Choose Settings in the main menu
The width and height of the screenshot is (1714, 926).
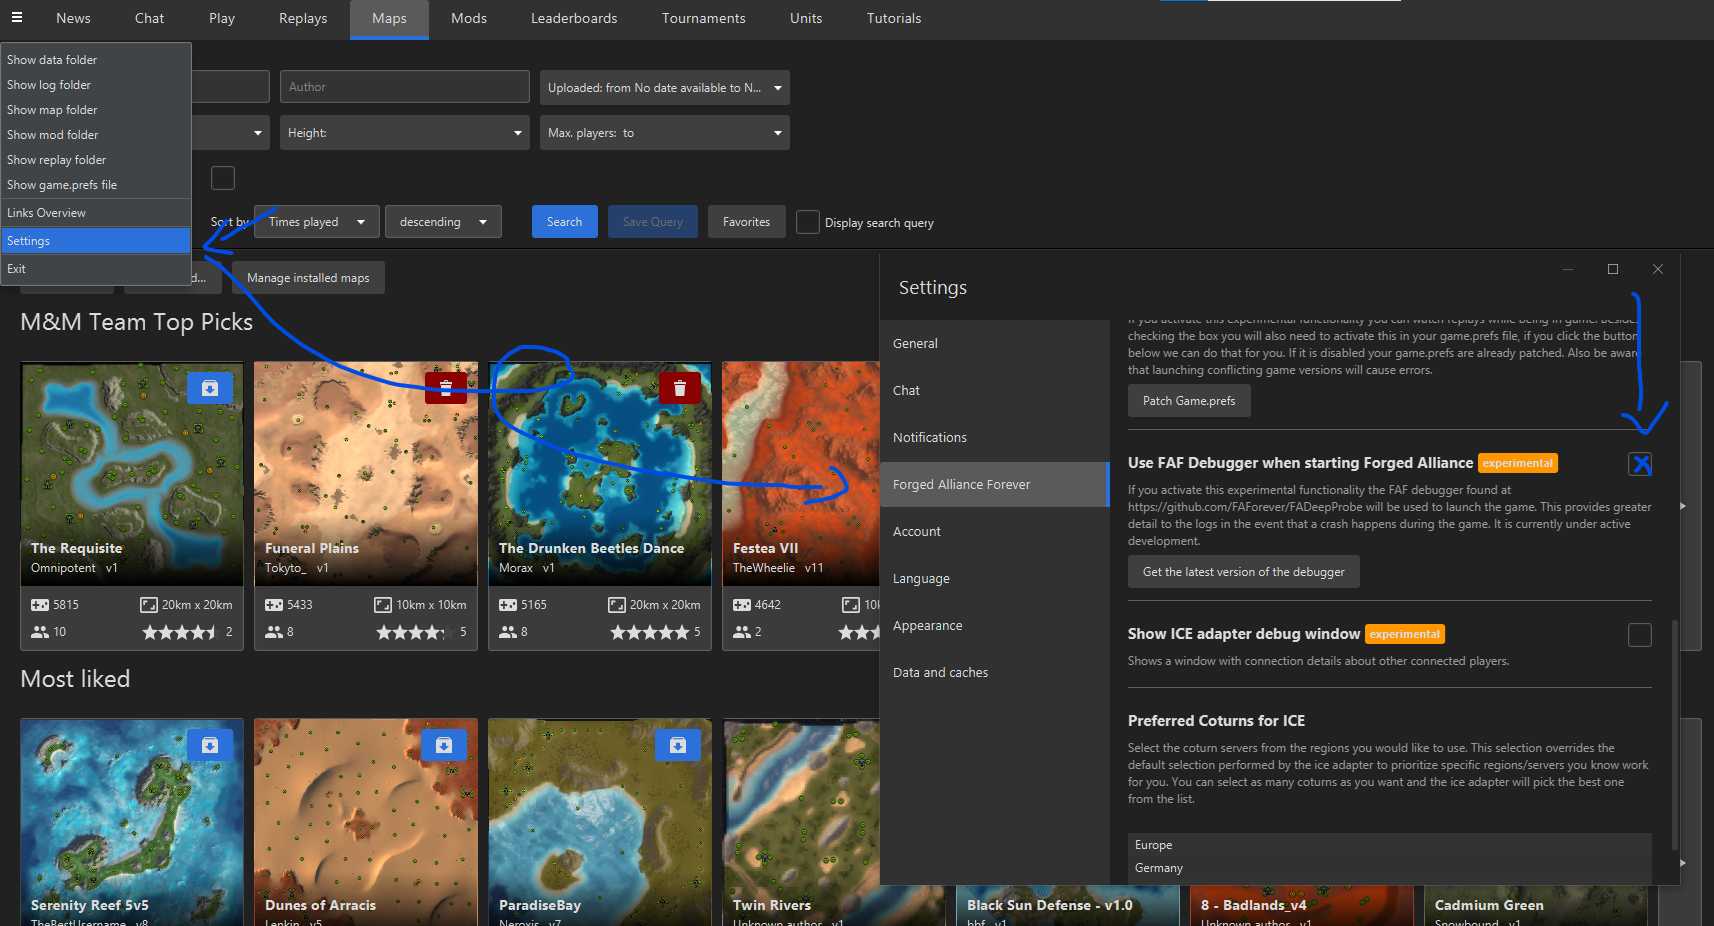(x=96, y=241)
